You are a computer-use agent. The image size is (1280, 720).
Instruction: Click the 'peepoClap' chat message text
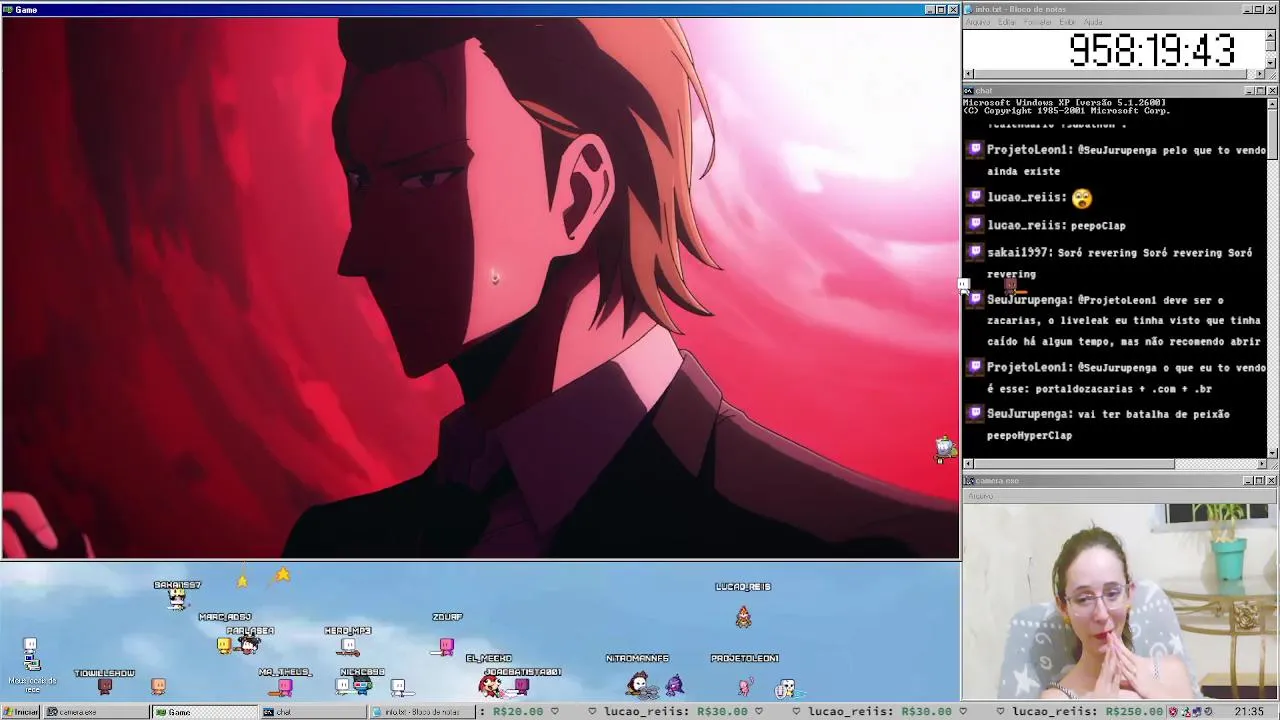click(x=1097, y=226)
